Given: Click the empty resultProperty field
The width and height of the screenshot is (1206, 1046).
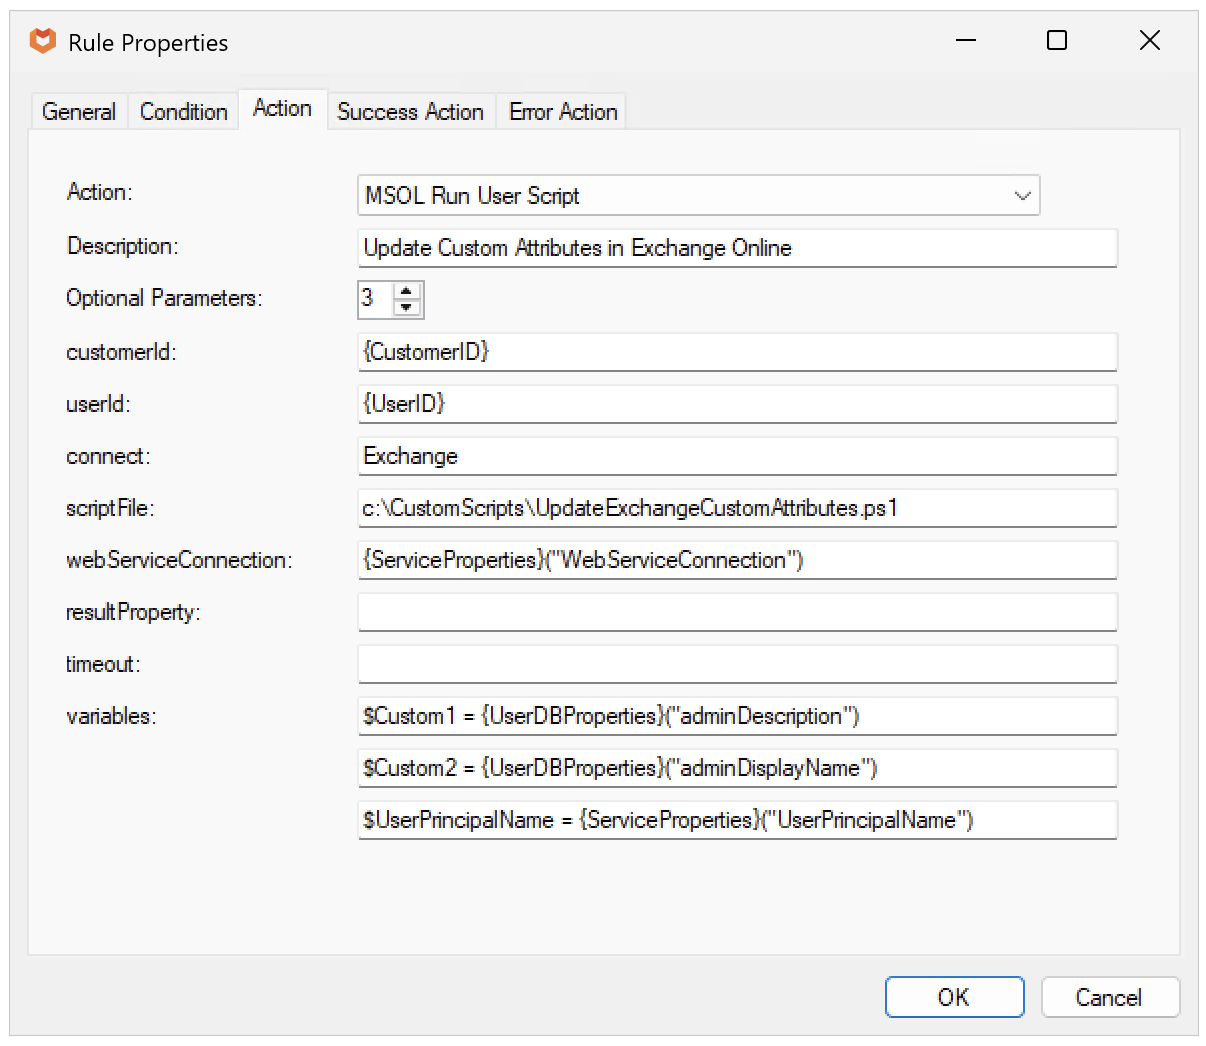Looking at the screenshot, I should (737, 612).
